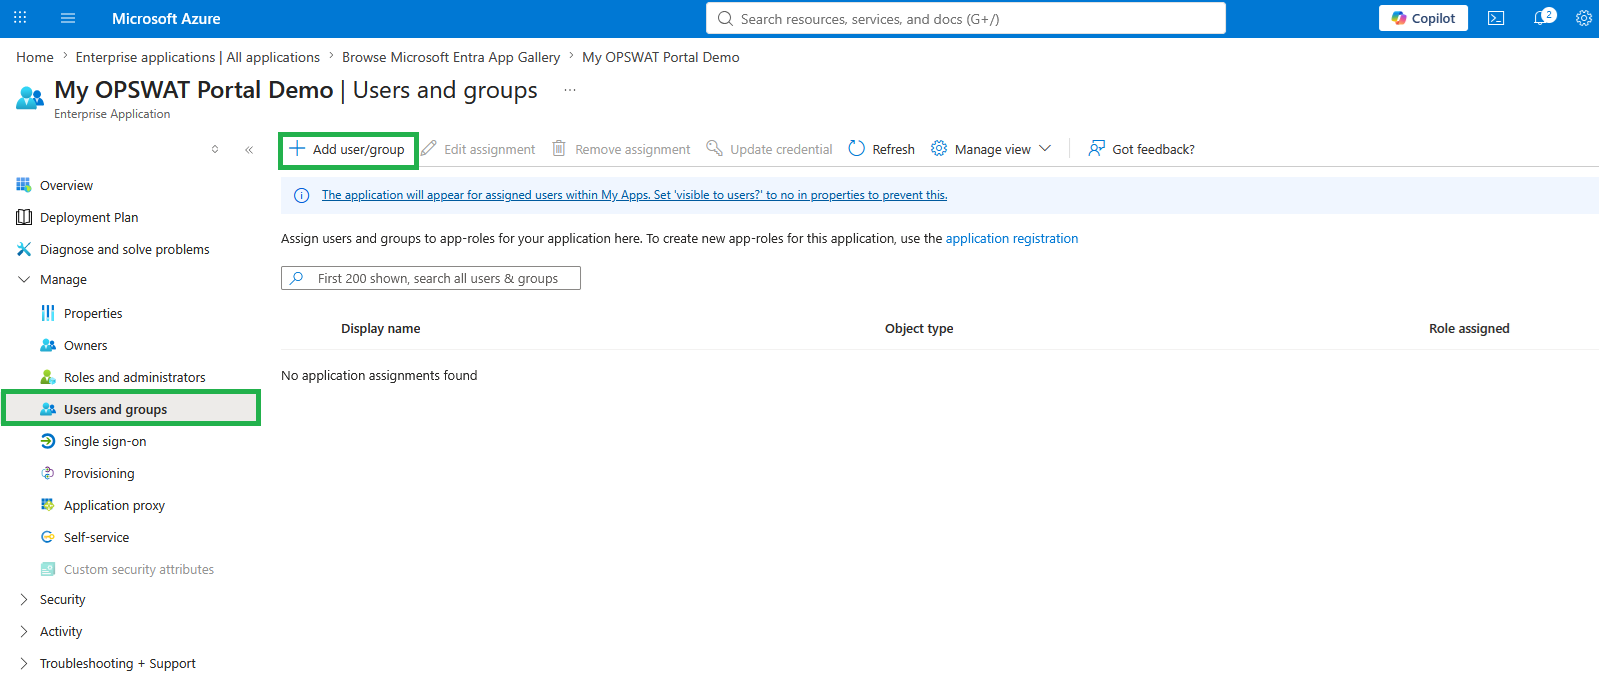Click the Role assigned column header
Viewport: 1599px width, 678px height.
1469,328
